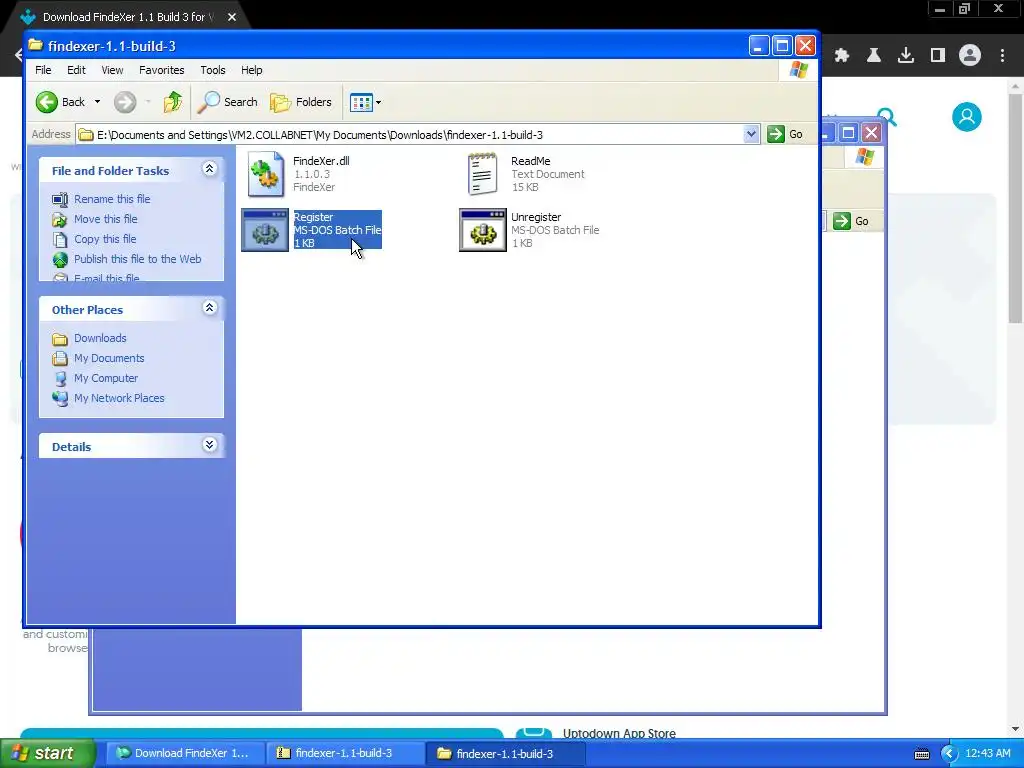Click the Chrome labs flask icon
This screenshot has height=768, width=1024.
[x=874, y=56]
